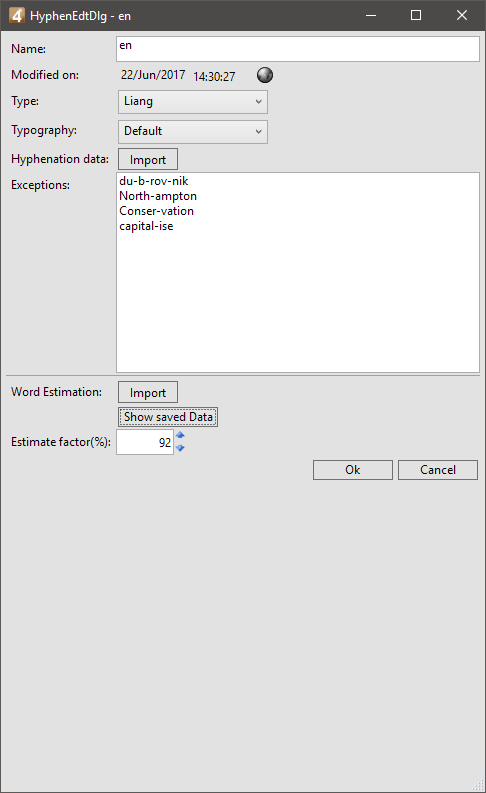Decrease Estimate factor with down arrow
Screen dimensions: 486x793
[180, 448]
